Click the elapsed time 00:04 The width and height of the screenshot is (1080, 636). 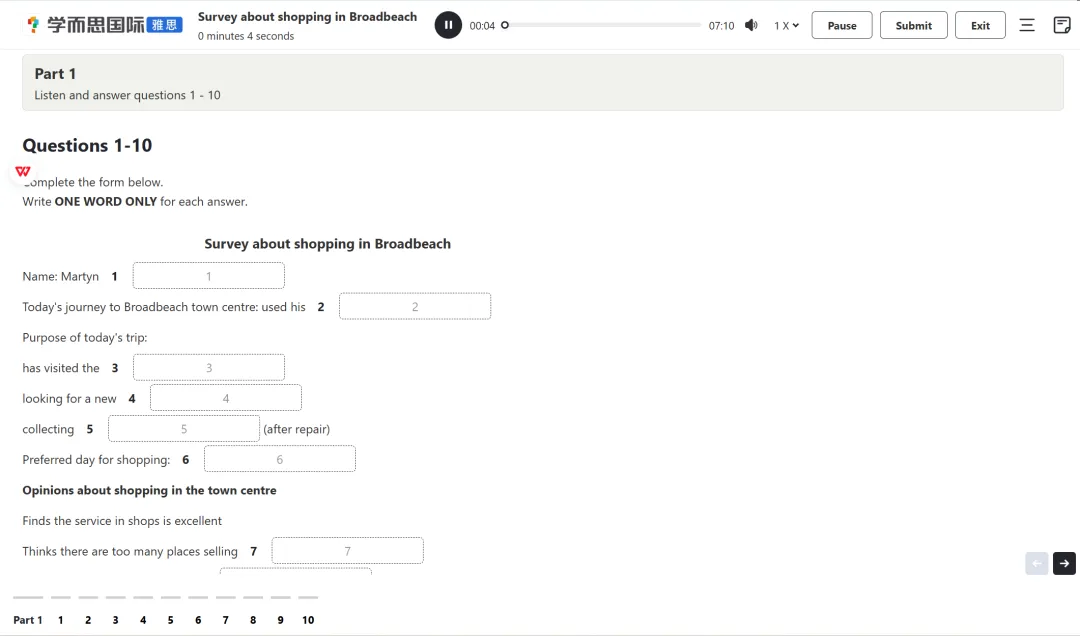[x=482, y=25]
